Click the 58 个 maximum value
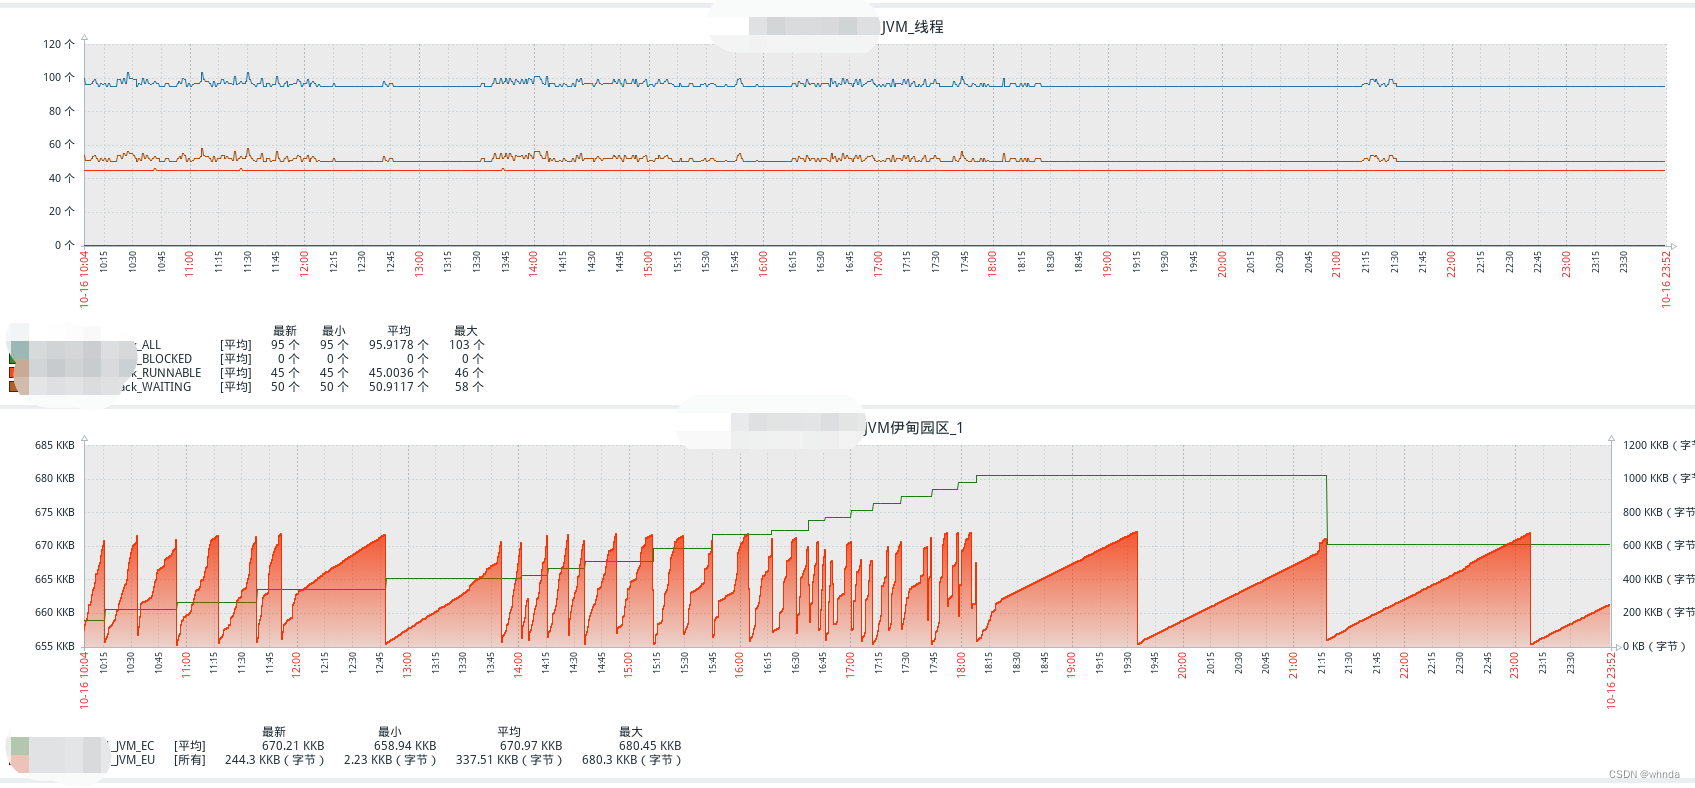Image resolution: width=1695 pixels, height=788 pixels. click(469, 387)
